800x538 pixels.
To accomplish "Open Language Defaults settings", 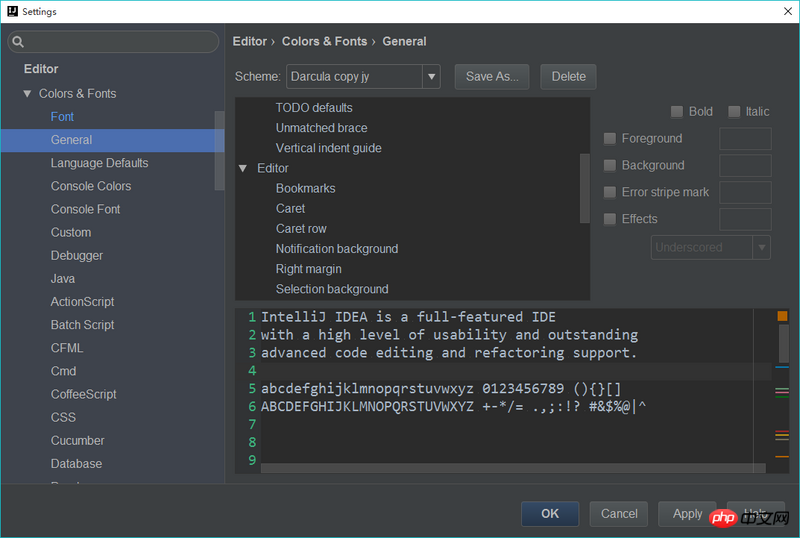I will 99,163.
